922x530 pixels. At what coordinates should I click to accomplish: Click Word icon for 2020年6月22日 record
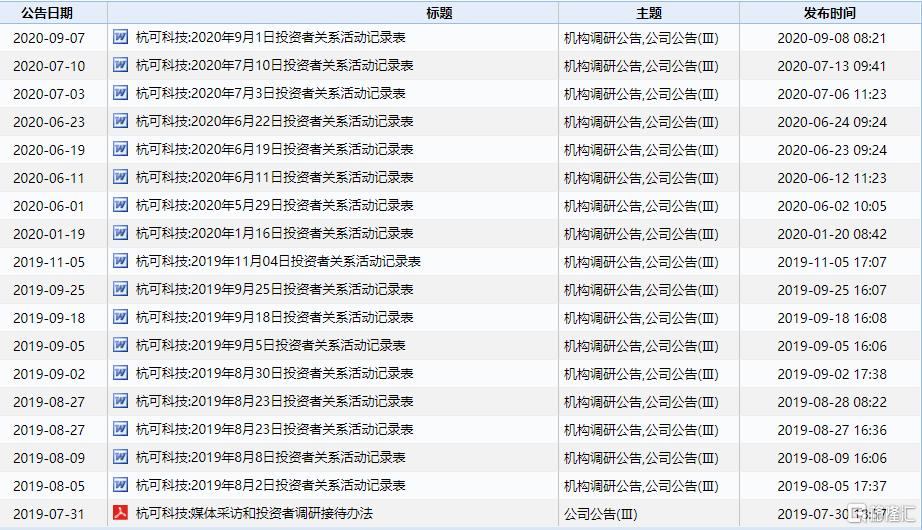tap(120, 121)
